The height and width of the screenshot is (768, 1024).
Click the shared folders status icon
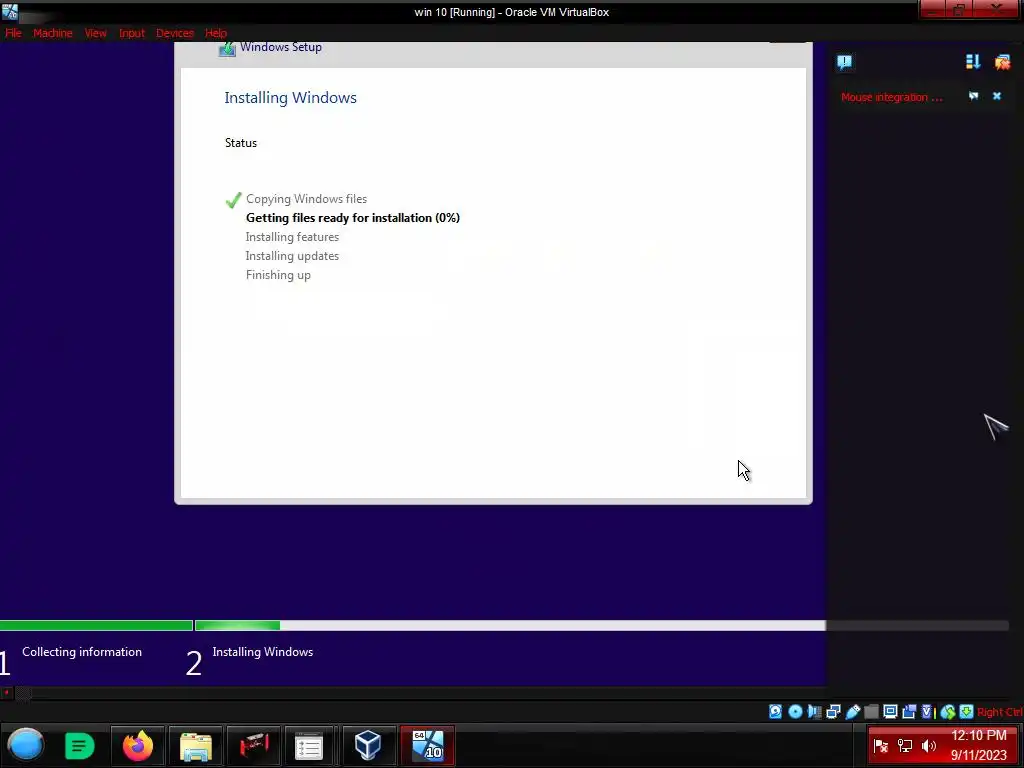(x=871, y=711)
